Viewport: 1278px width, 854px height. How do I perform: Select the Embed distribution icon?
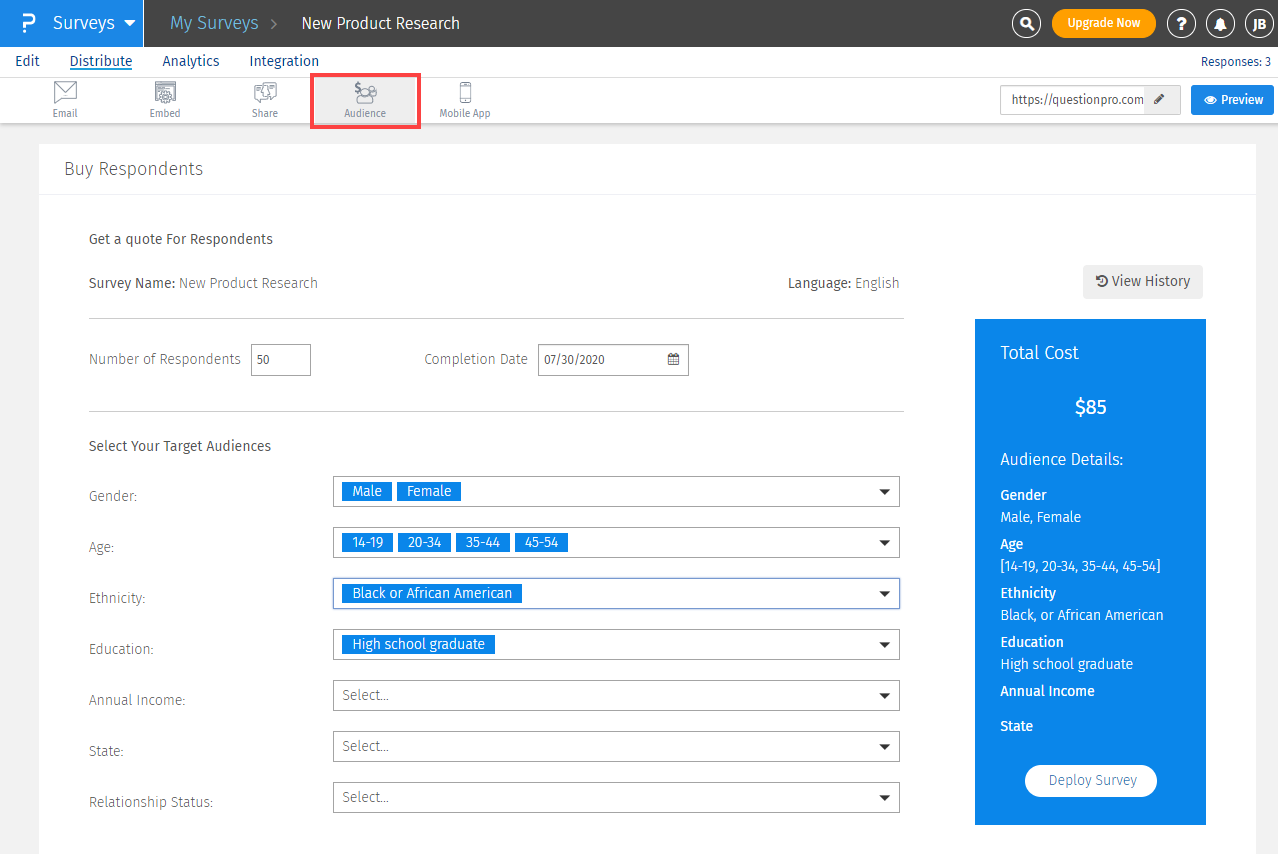(x=165, y=100)
